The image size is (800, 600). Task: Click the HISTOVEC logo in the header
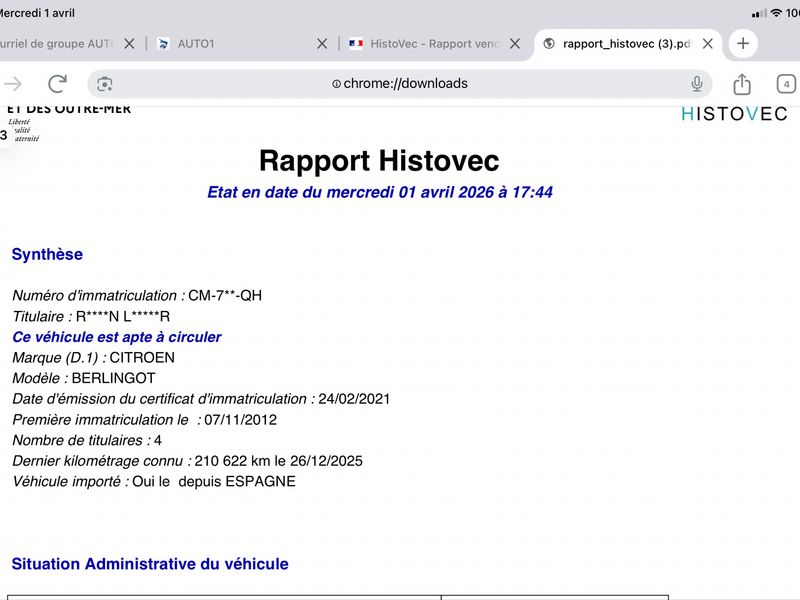pyautogui.click(x=734, y=114)
